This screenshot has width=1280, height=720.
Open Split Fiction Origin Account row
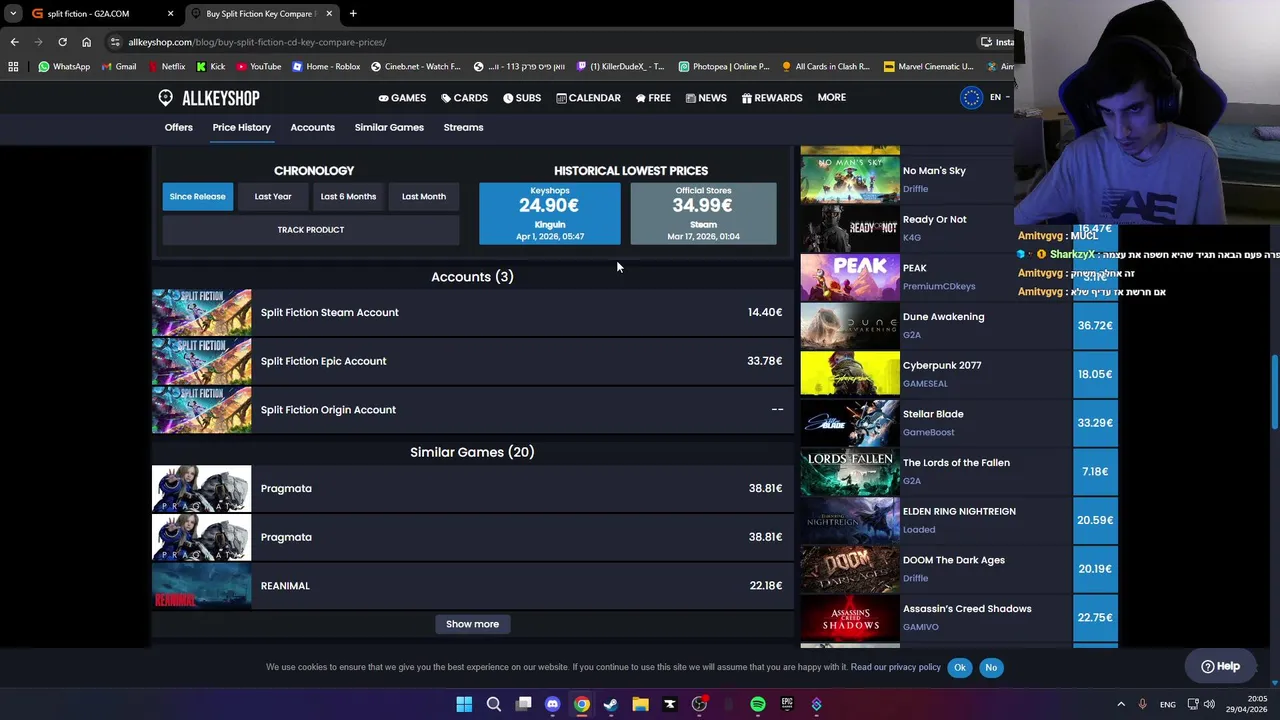tap(472, 410)
